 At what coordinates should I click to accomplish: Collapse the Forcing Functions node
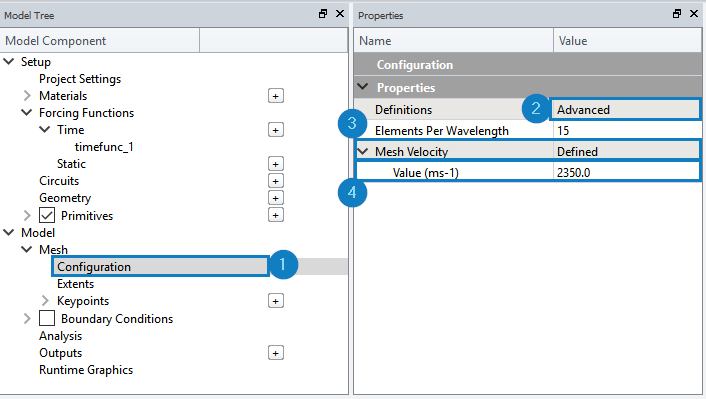tap(27, 112)
